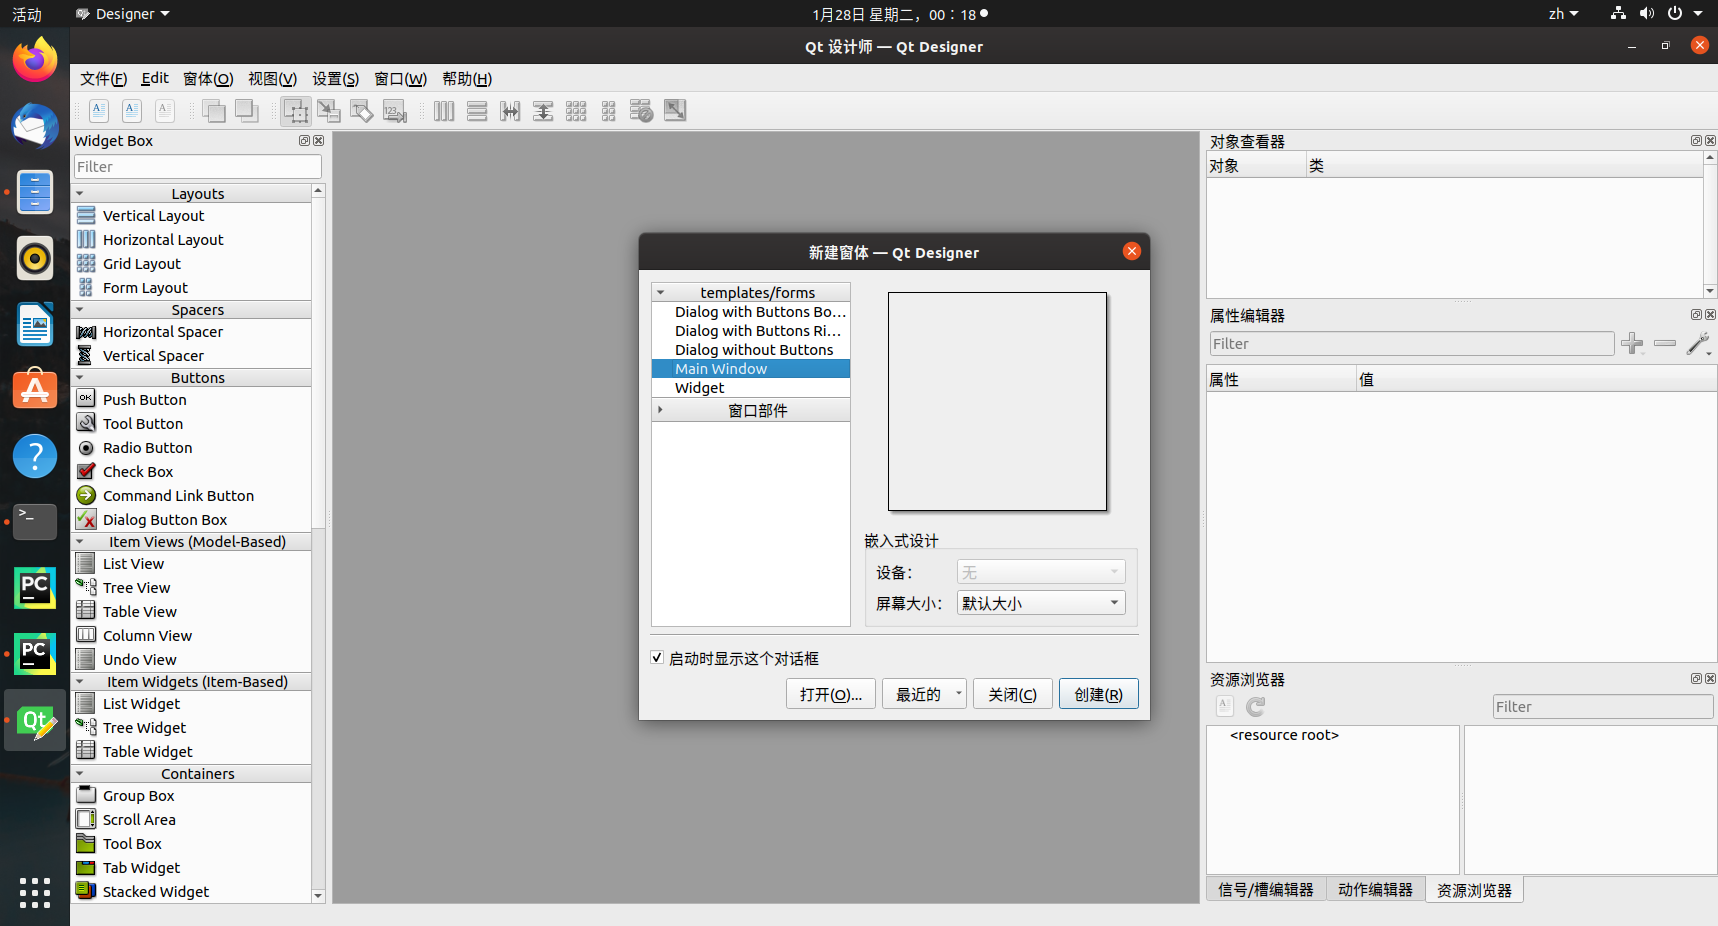
Task: Select the Edit Tab Order mode icon
Action: [395, 111]
